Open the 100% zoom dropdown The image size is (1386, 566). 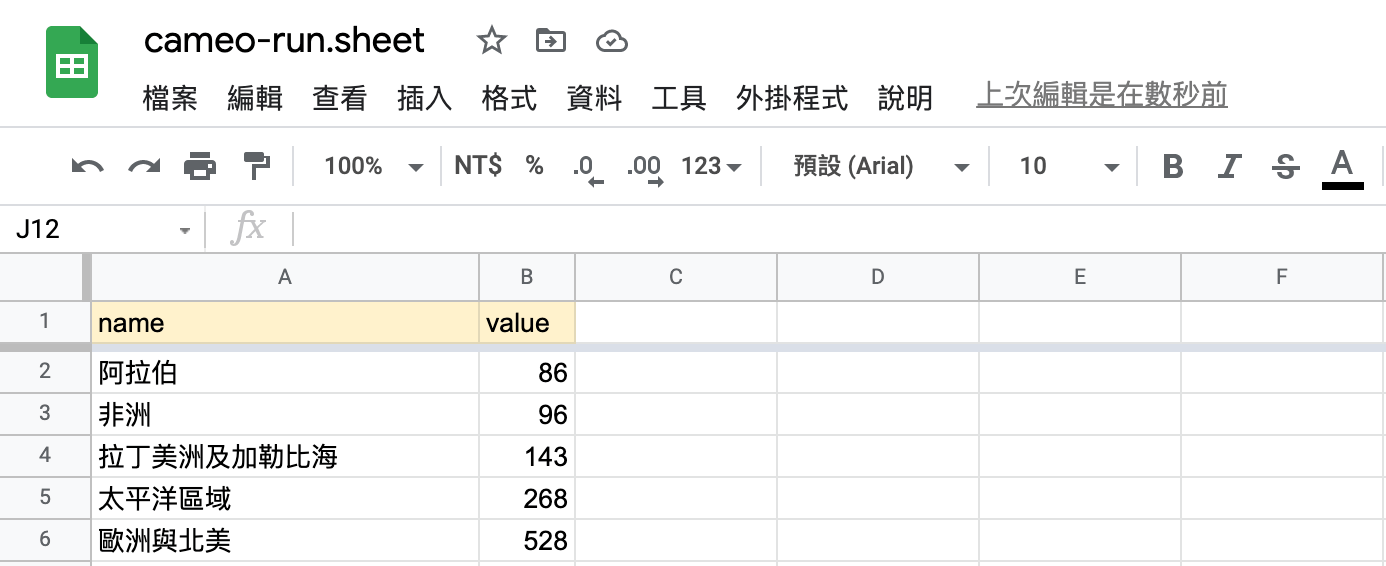point(373,166)
